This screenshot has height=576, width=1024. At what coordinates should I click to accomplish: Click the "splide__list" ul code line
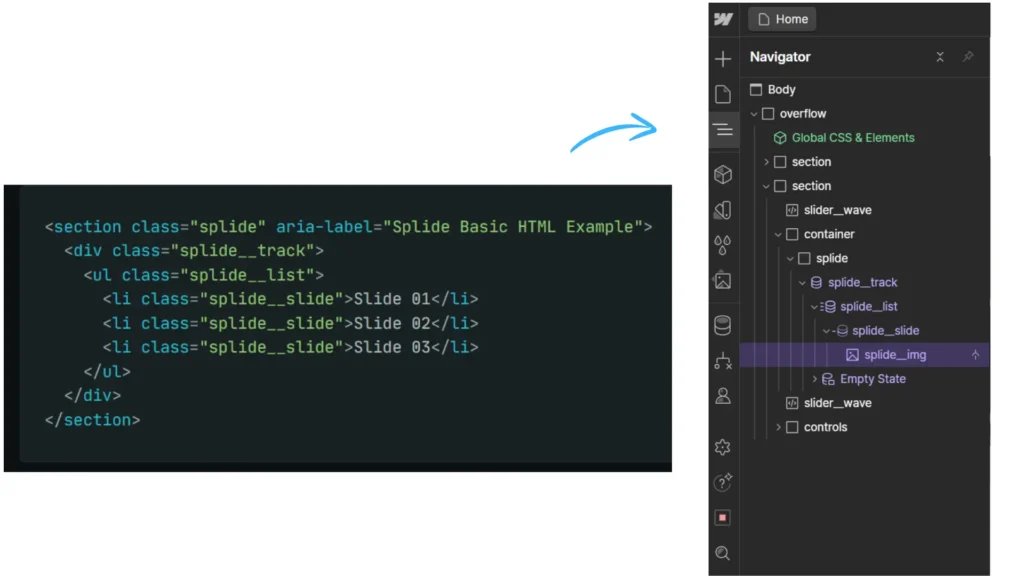(x=204, y=275)
